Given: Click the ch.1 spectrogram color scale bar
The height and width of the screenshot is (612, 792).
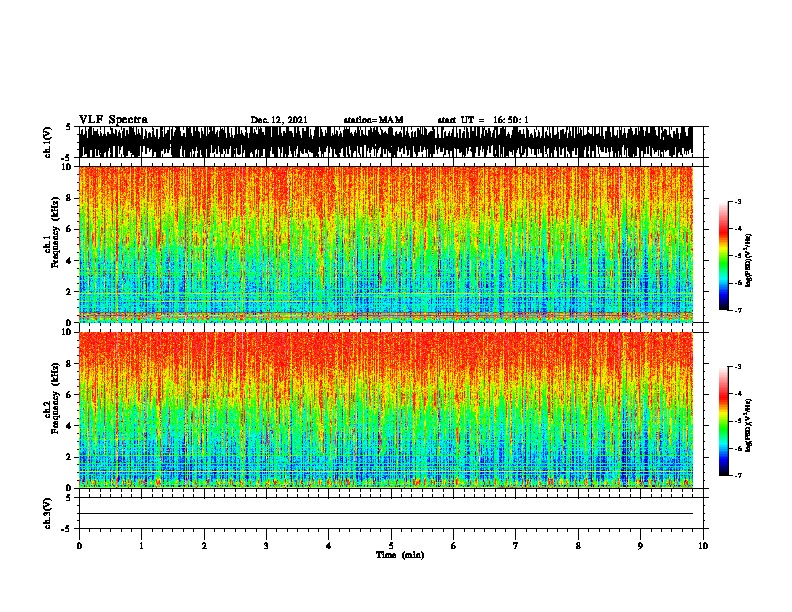Looking at the screenshot, I should click(x=724, y=256).
